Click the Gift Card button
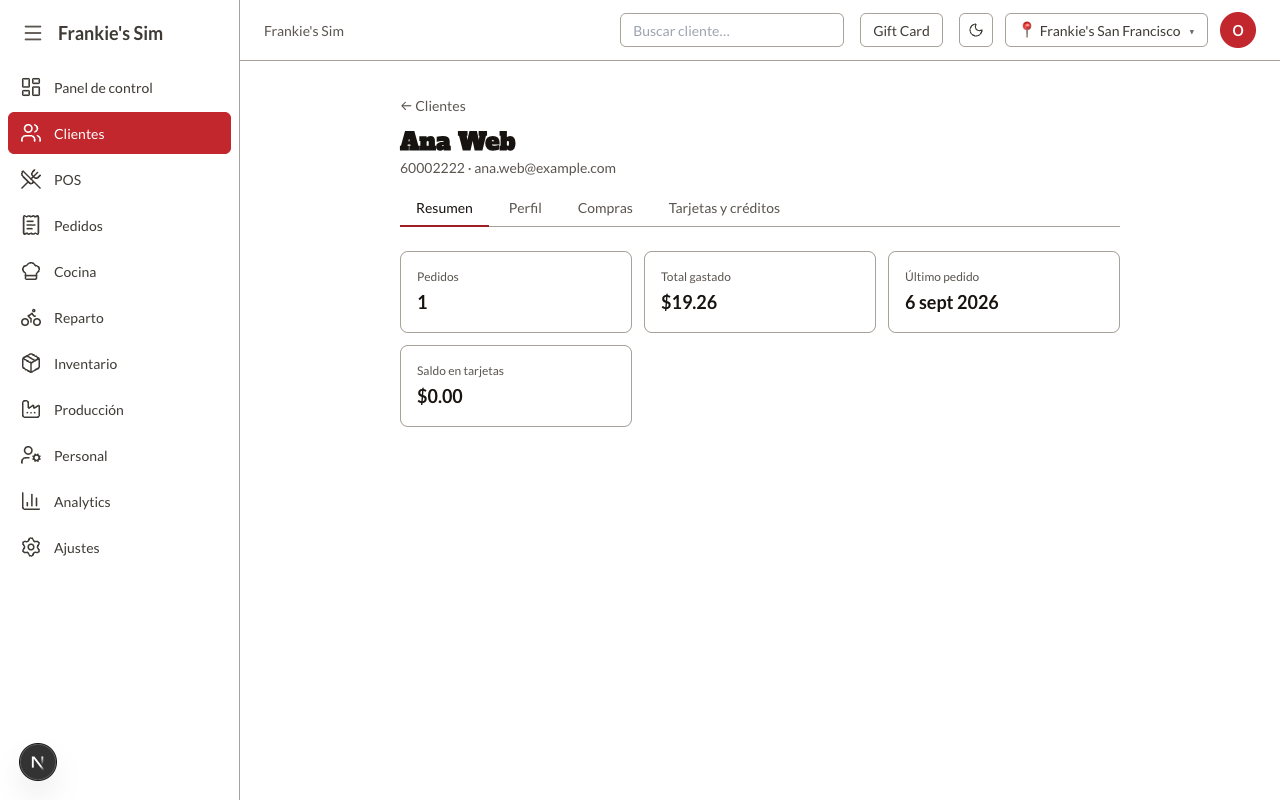 click(901, 30)
